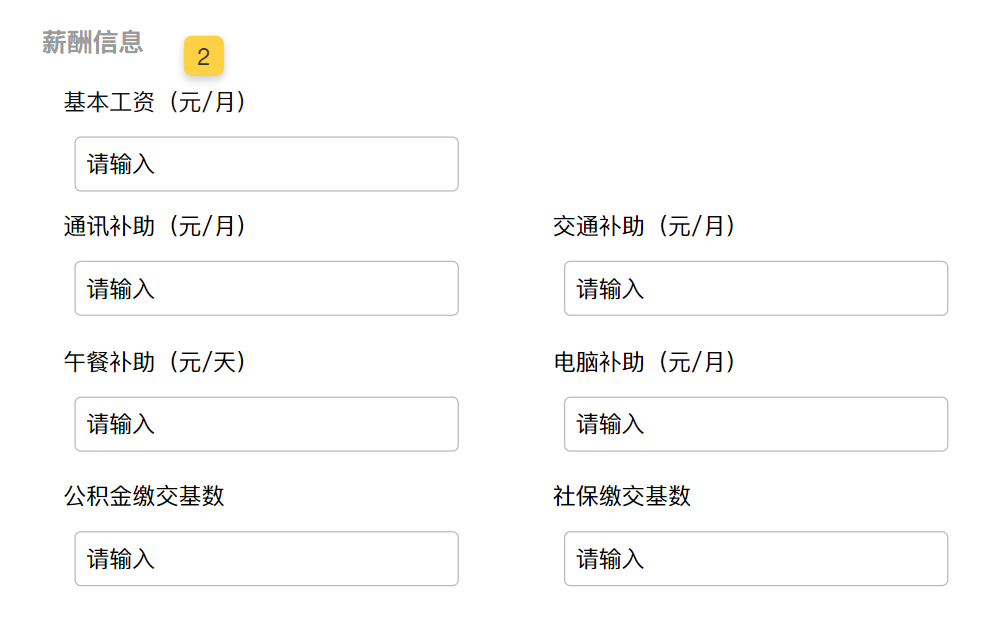The height and width of the screenshot is (622, 986).
Task: Select the 交通补助（元/月）label
Action: click(644, 227)
